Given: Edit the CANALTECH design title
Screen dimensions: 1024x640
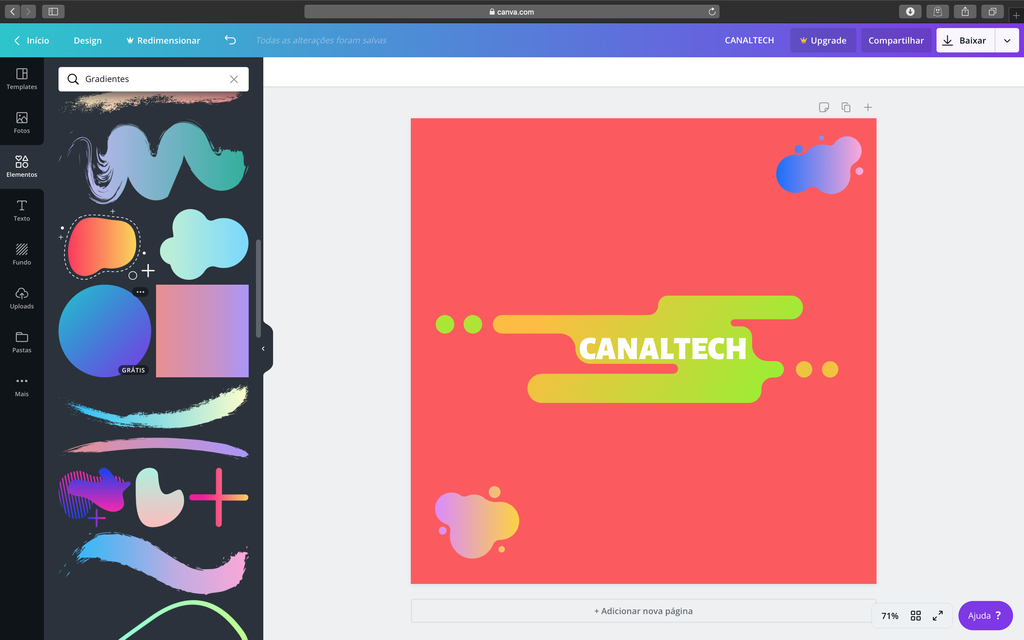Looking at the screenshot, I should [749, 40].
